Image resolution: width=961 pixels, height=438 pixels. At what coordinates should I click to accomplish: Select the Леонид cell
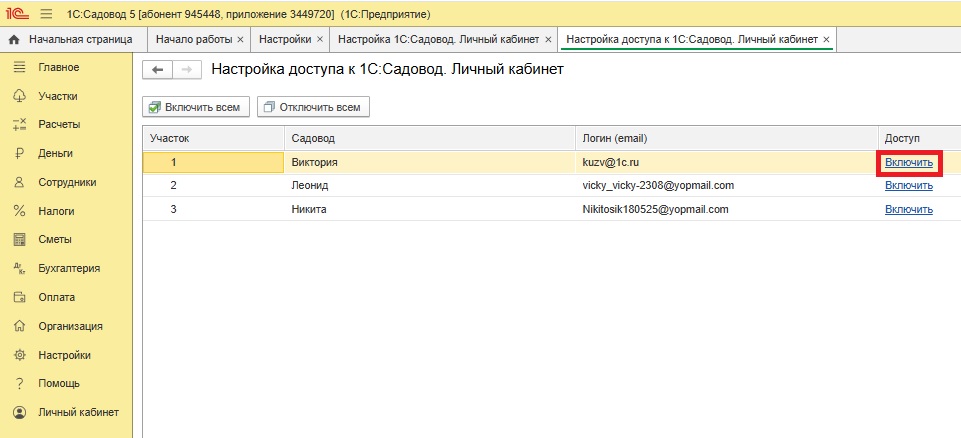(430, 186)
